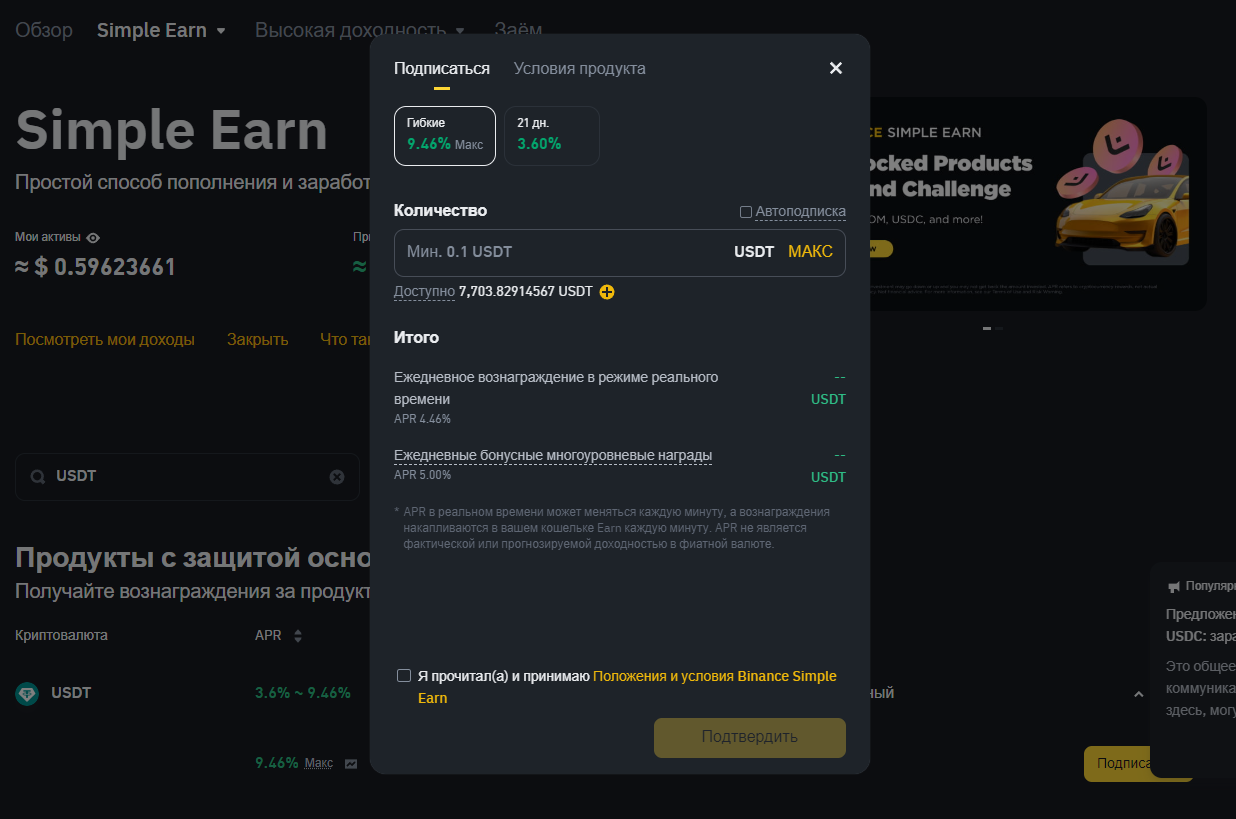Sort by APR using the arrows icon

297,636
